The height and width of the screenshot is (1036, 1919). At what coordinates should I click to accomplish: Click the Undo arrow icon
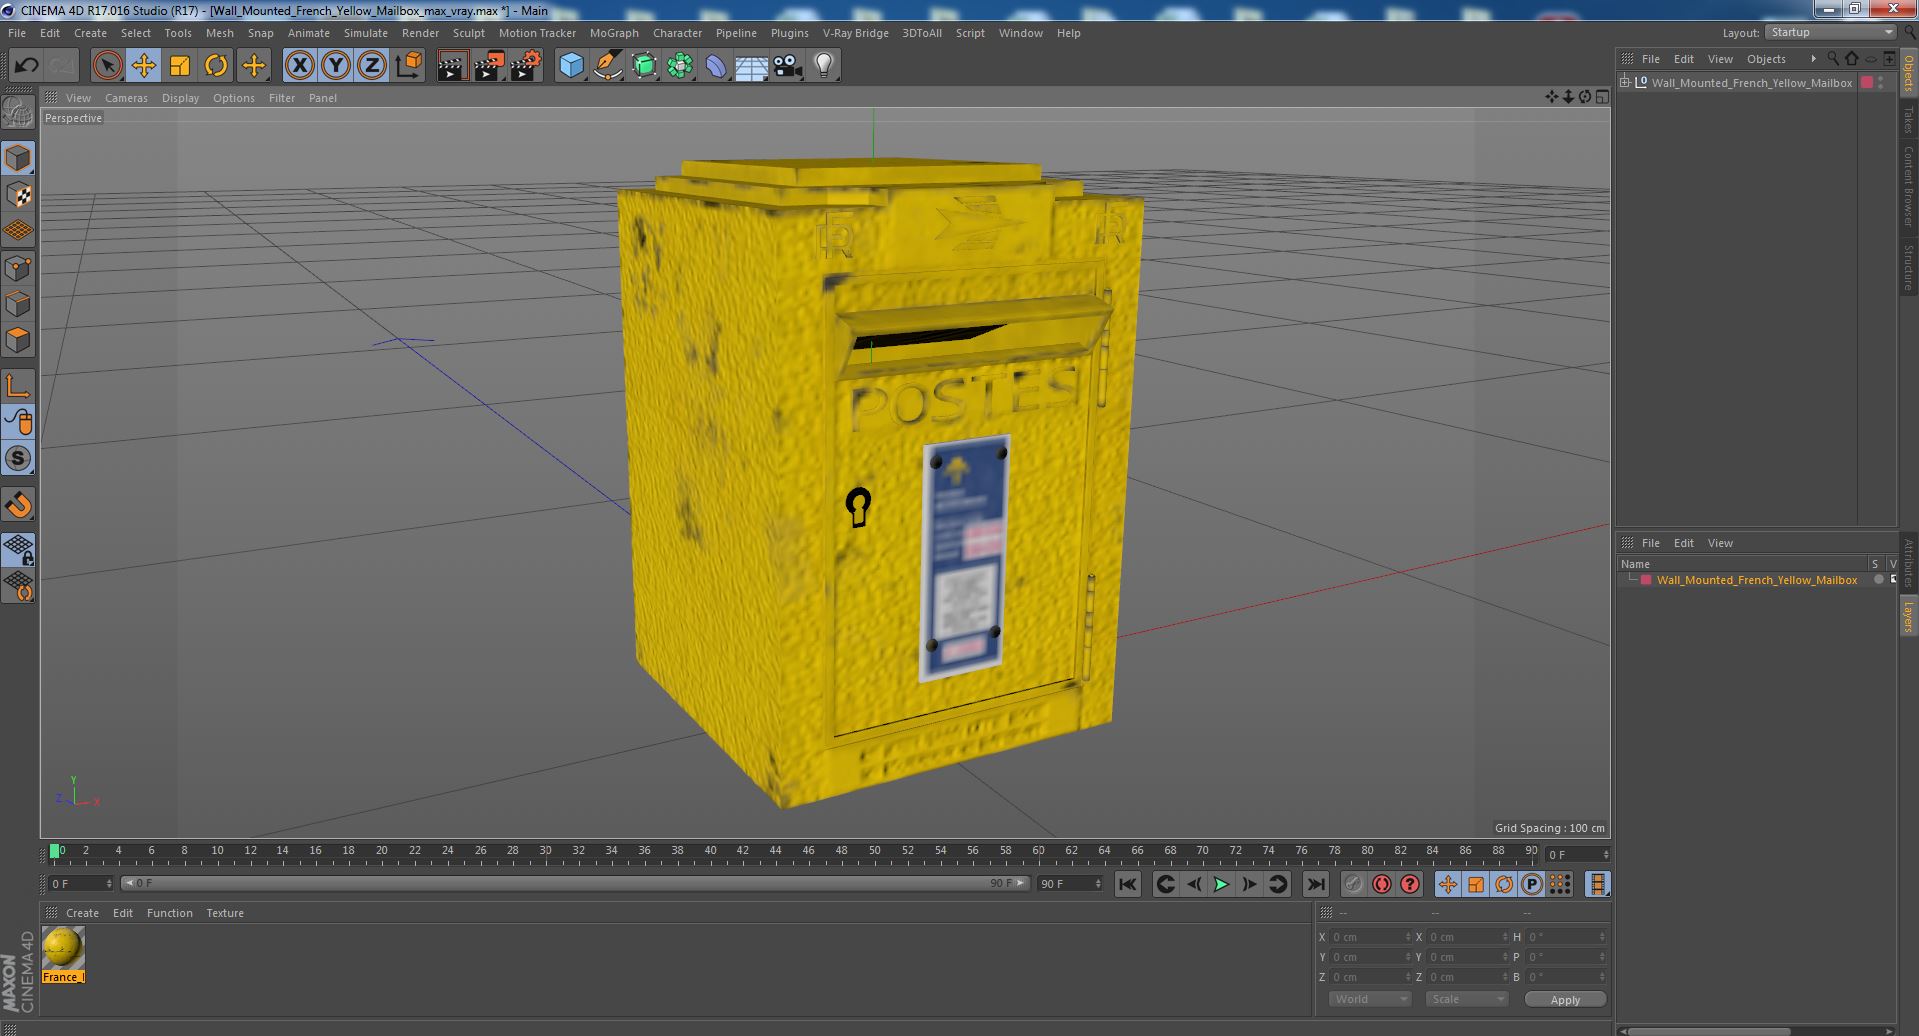click(x=26, y=66)
